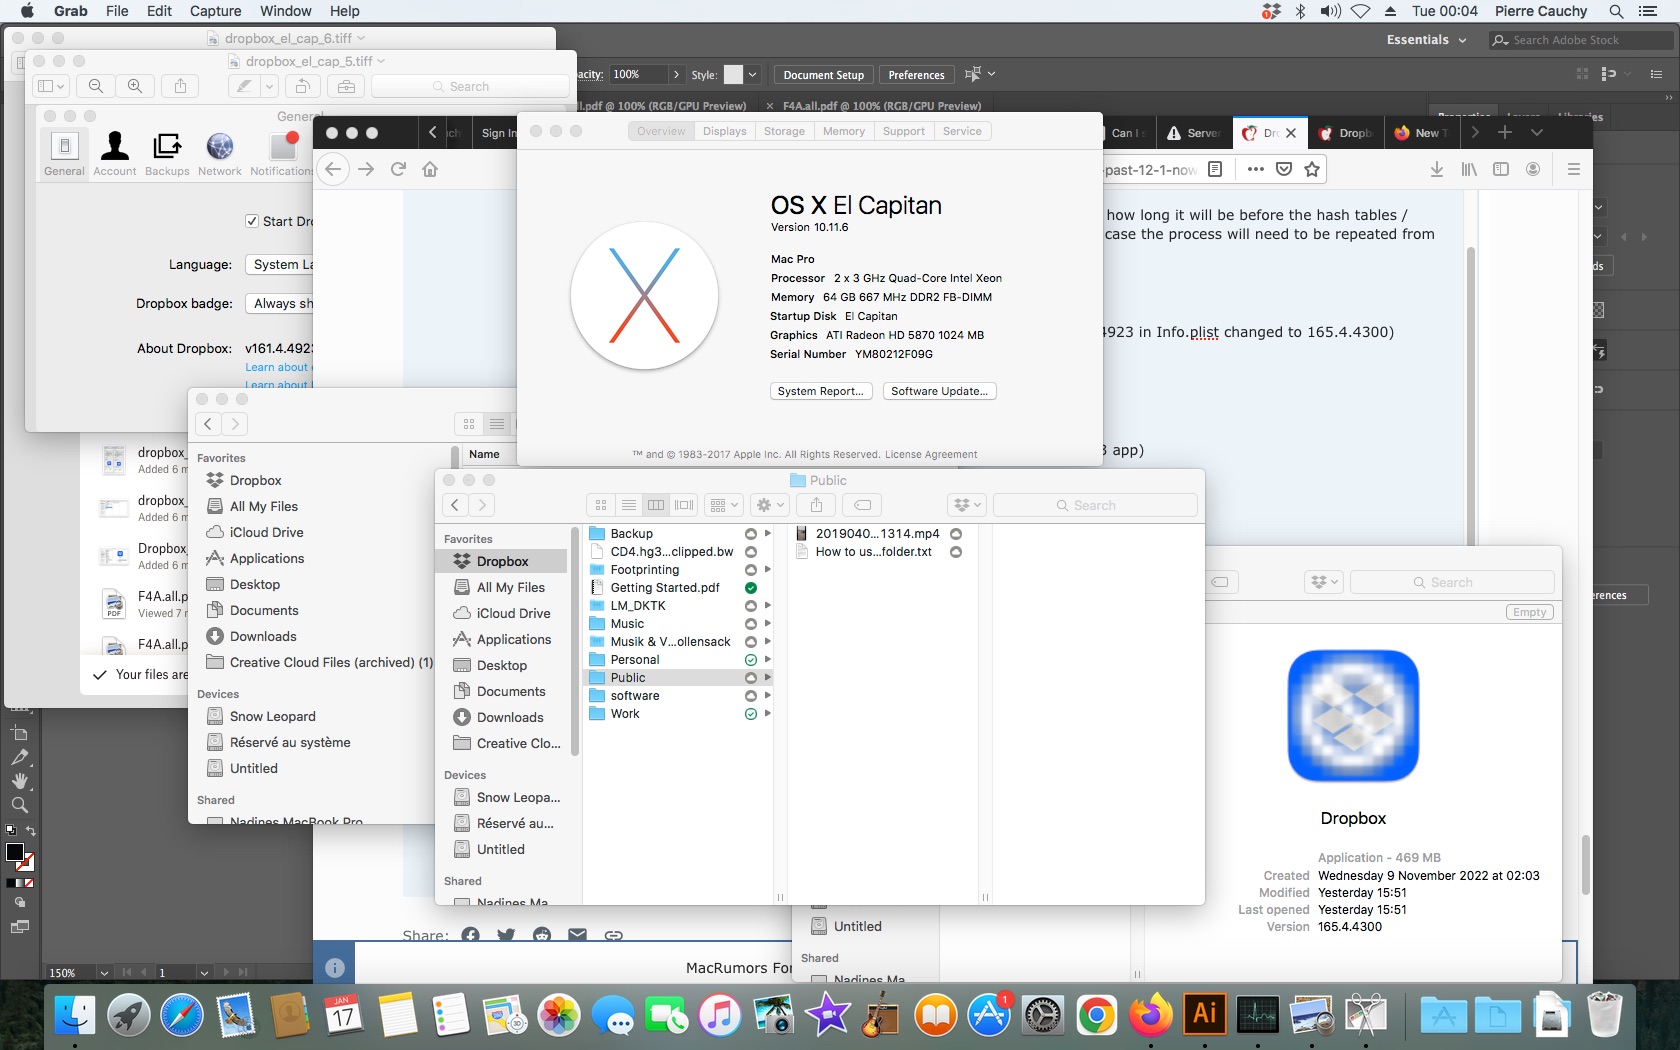1680x1050 pixels.
Task: Open Finder from the Dock
Action: 75,1016
